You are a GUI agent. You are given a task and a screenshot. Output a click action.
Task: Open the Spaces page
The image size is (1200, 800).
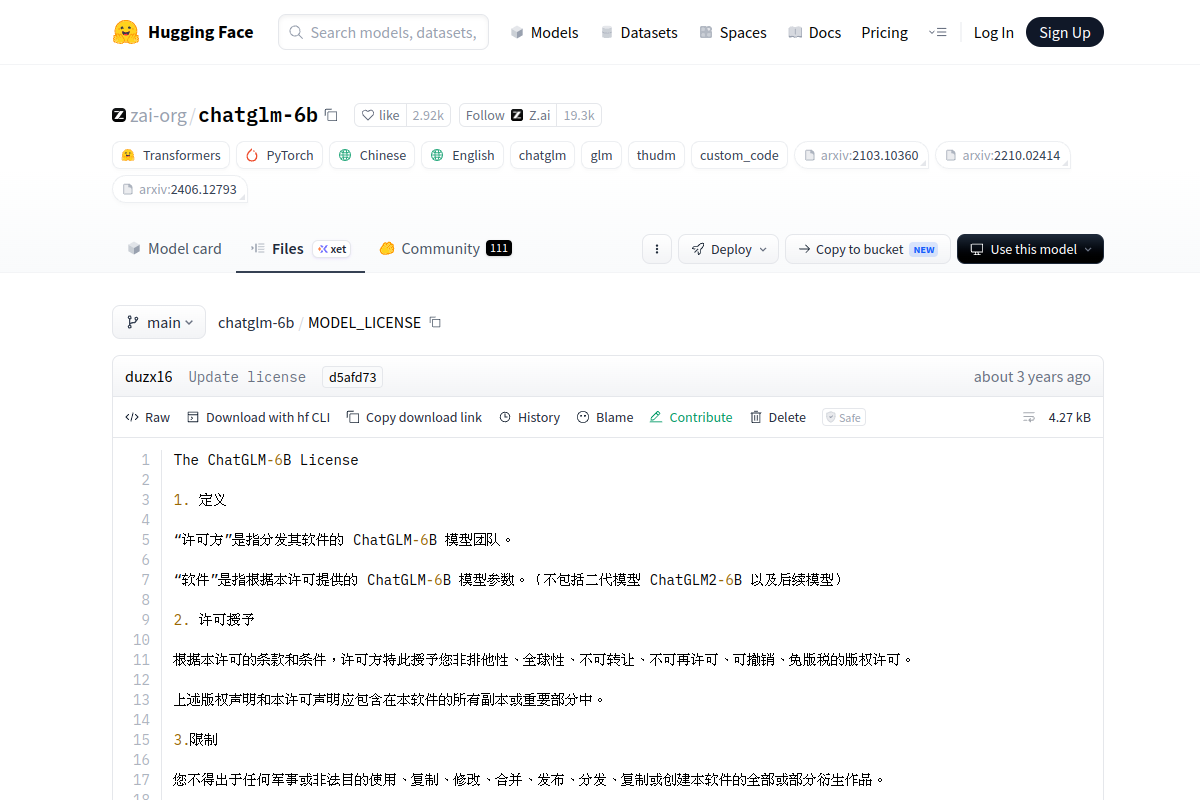click(x=733, y=32)
